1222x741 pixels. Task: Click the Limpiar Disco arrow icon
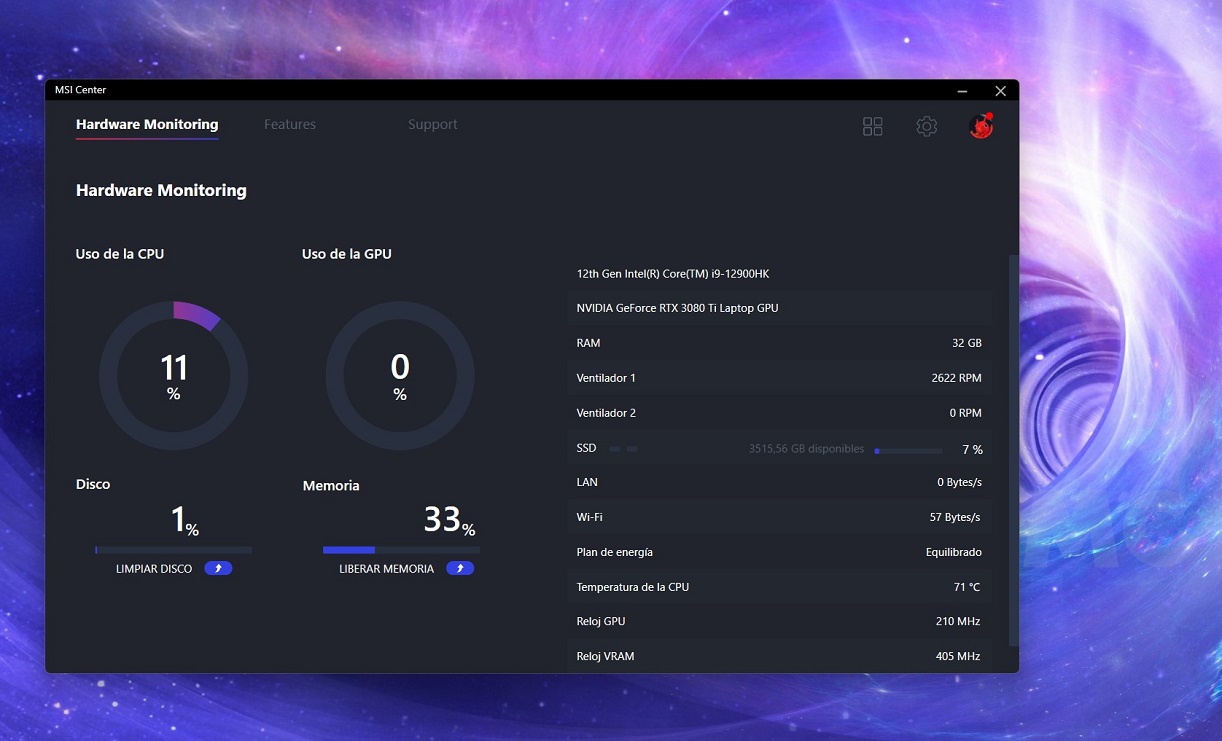click(218, 568)
